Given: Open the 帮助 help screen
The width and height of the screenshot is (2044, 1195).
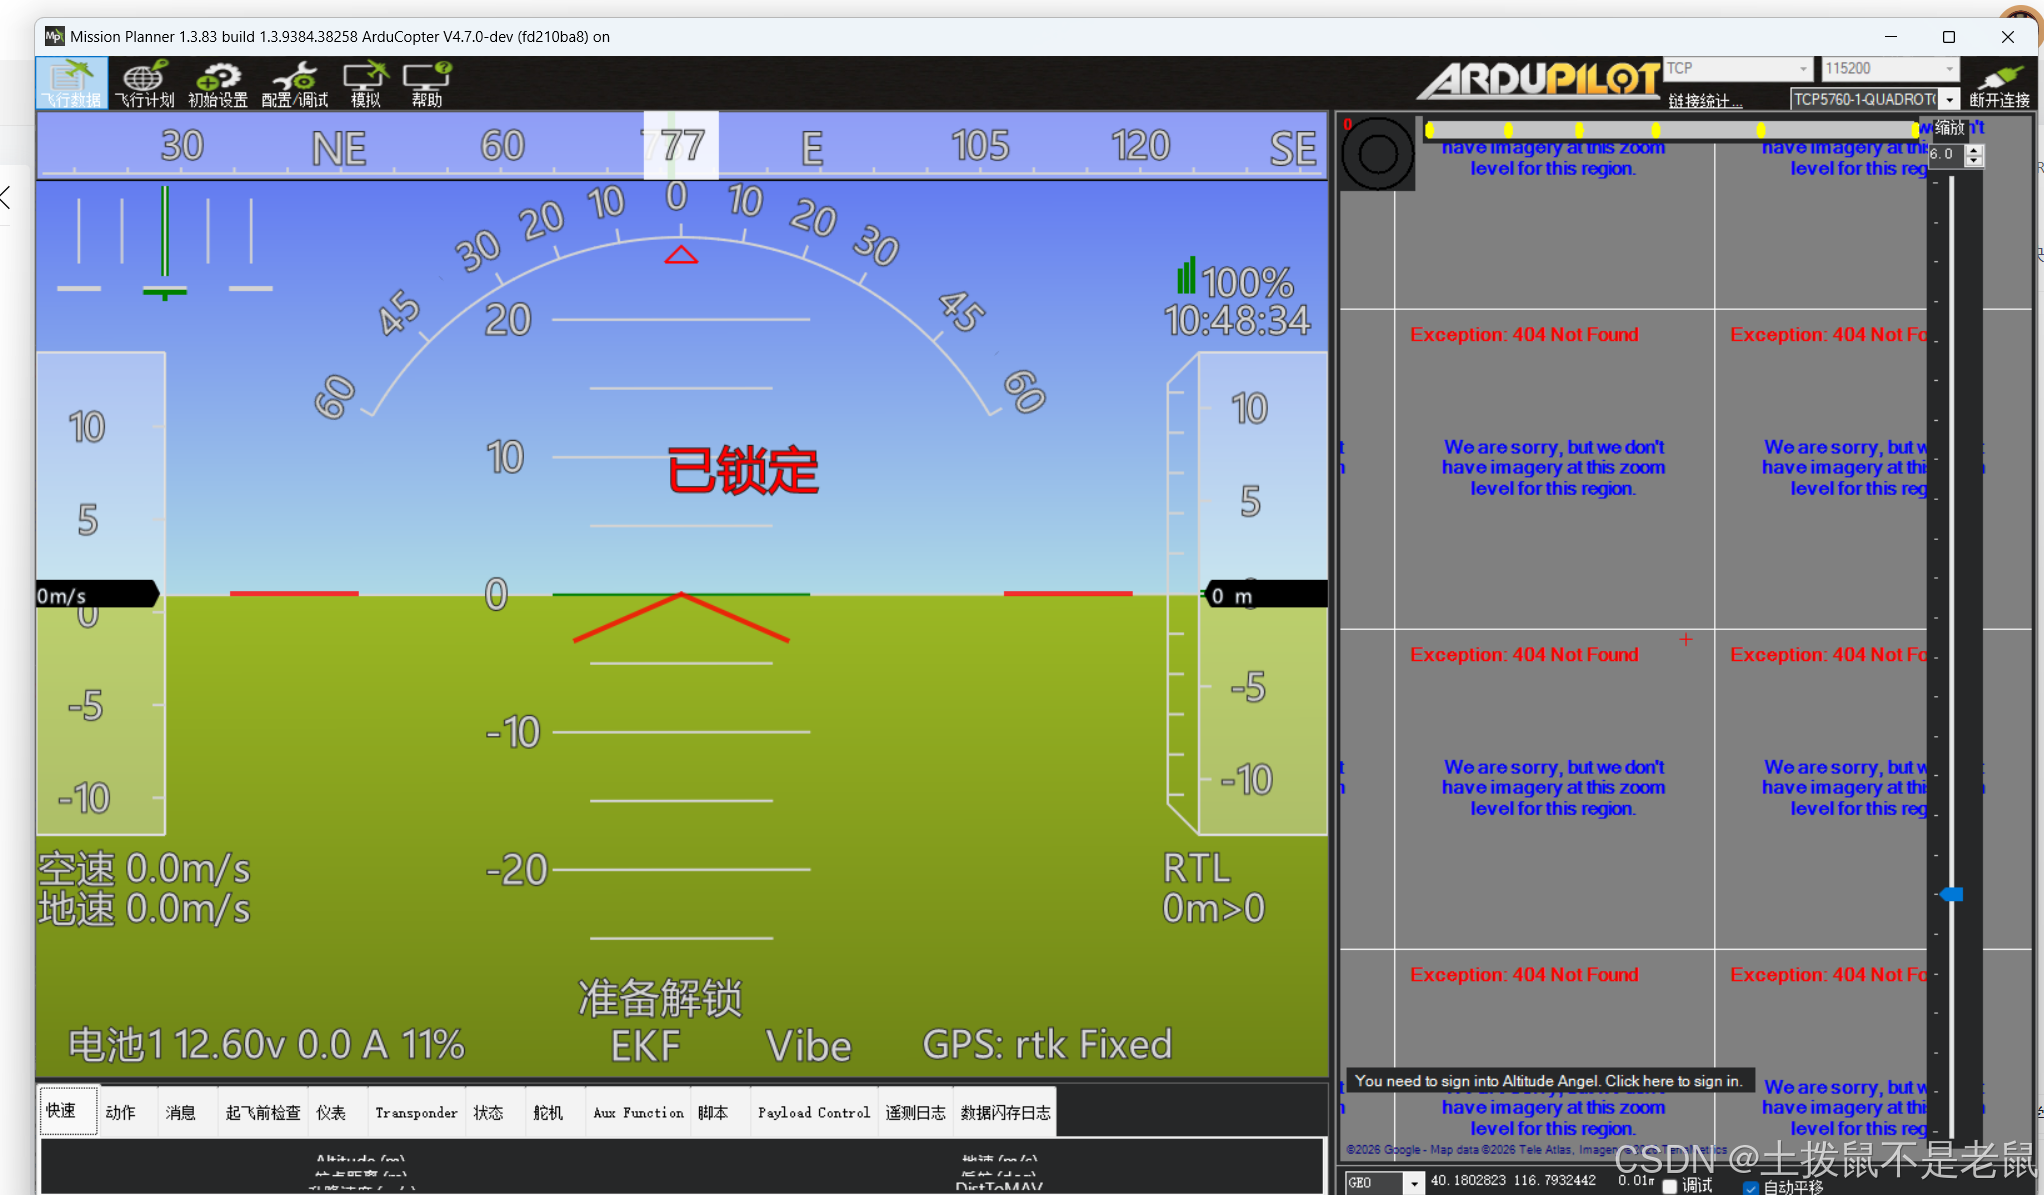Looking at the screenshot, I should (427, 83).
